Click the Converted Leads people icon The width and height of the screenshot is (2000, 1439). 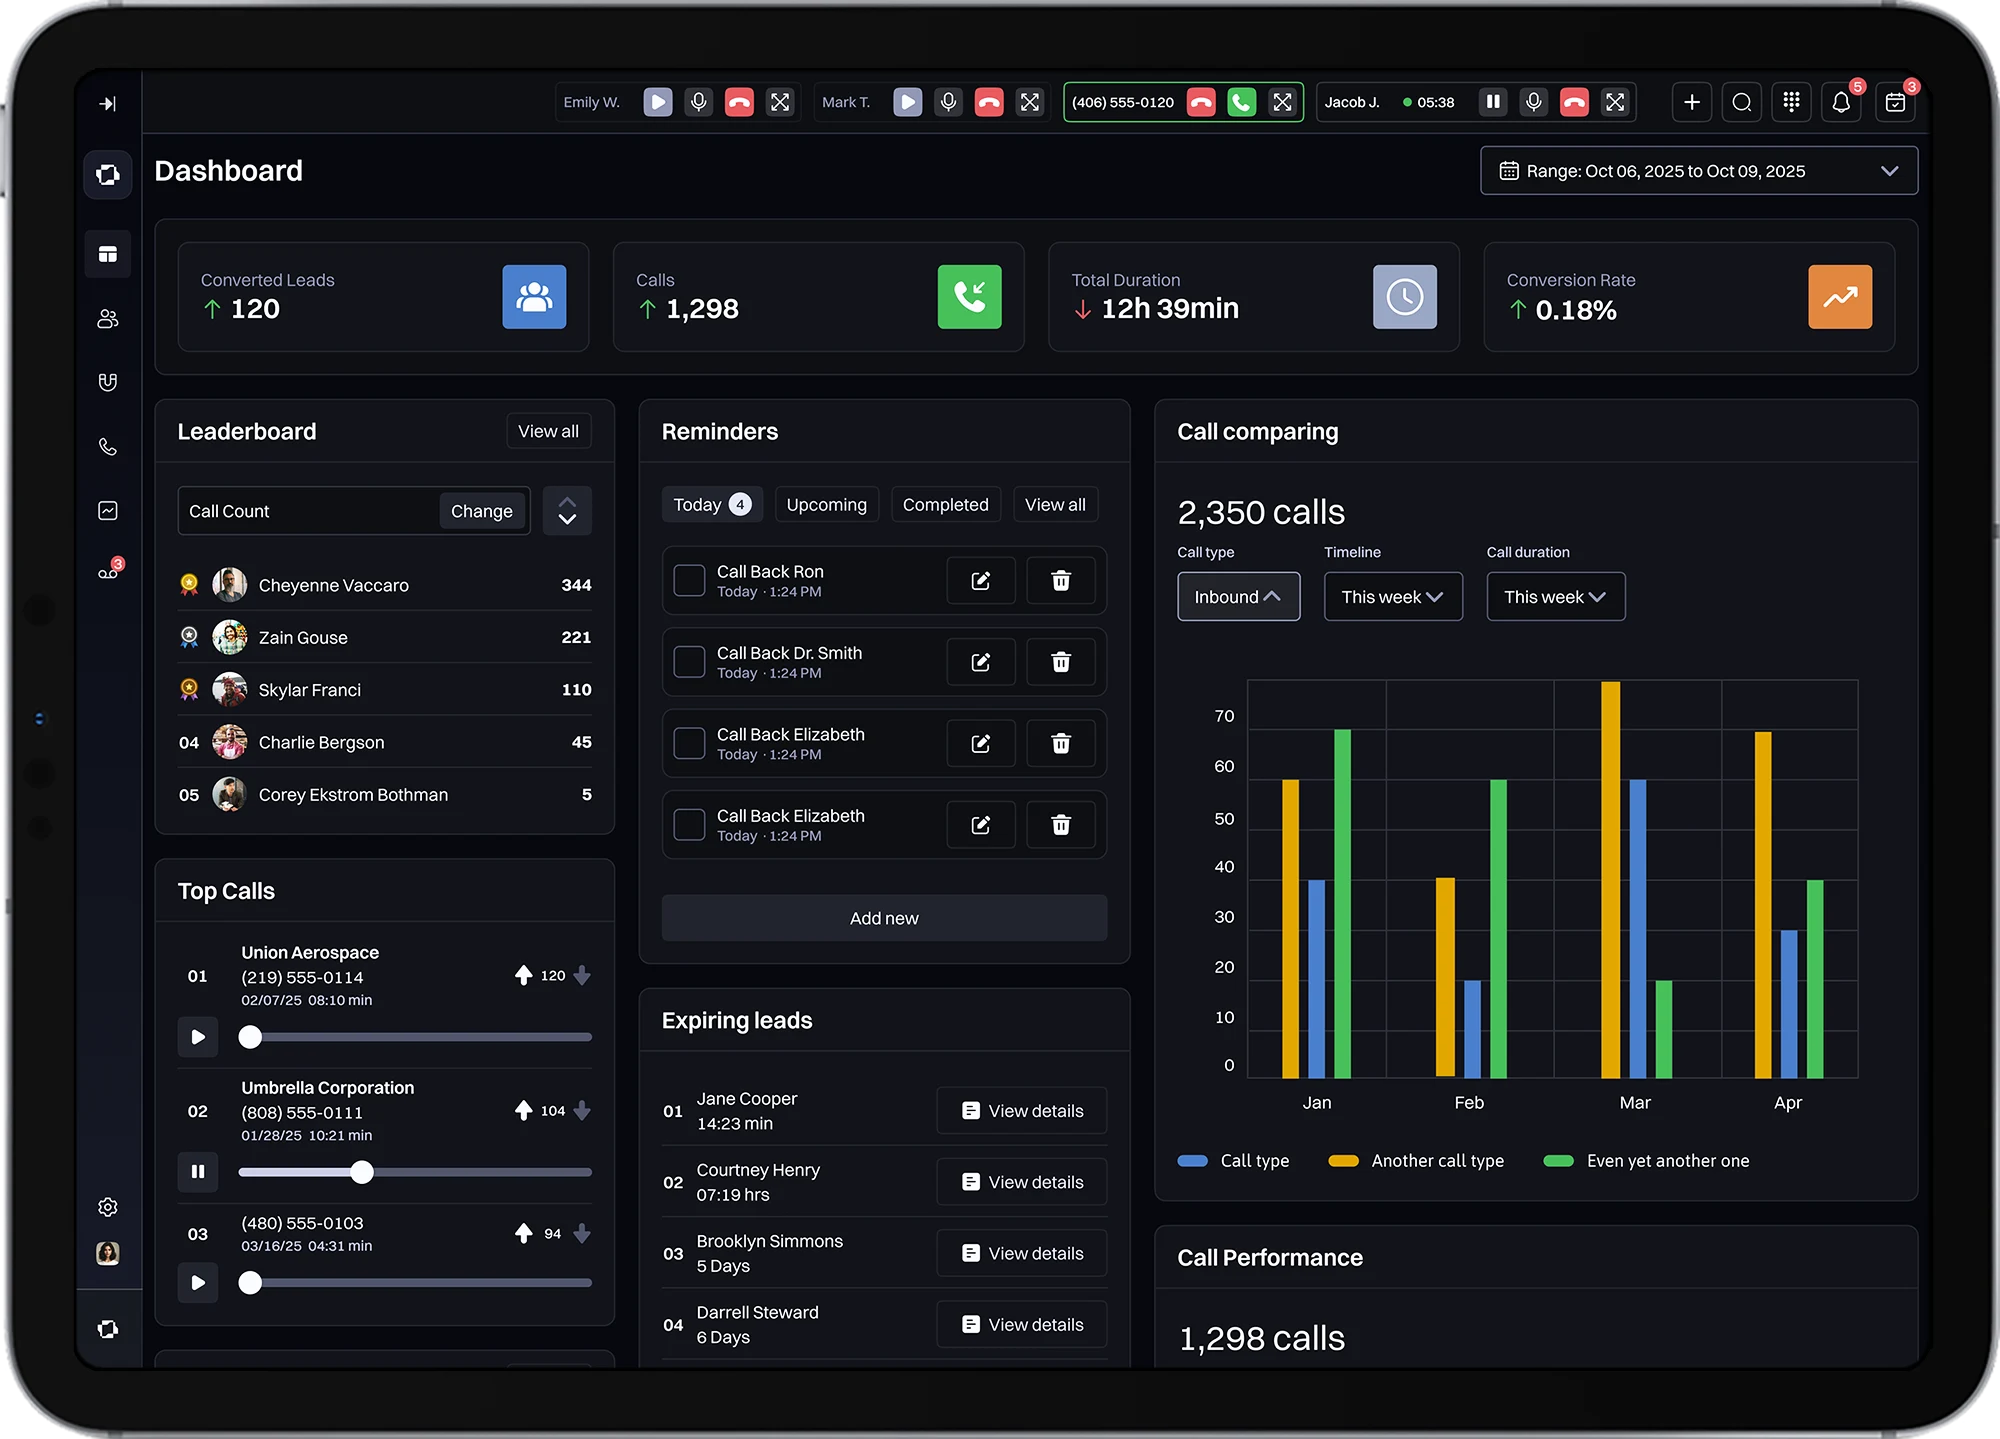(x=534, y=297)
